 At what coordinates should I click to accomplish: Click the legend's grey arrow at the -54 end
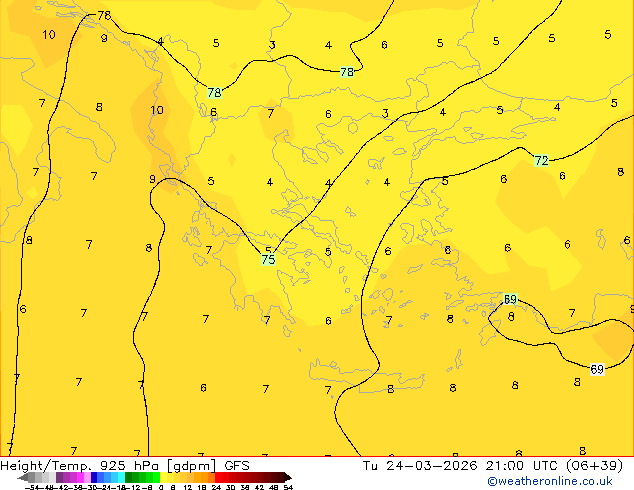23,477
